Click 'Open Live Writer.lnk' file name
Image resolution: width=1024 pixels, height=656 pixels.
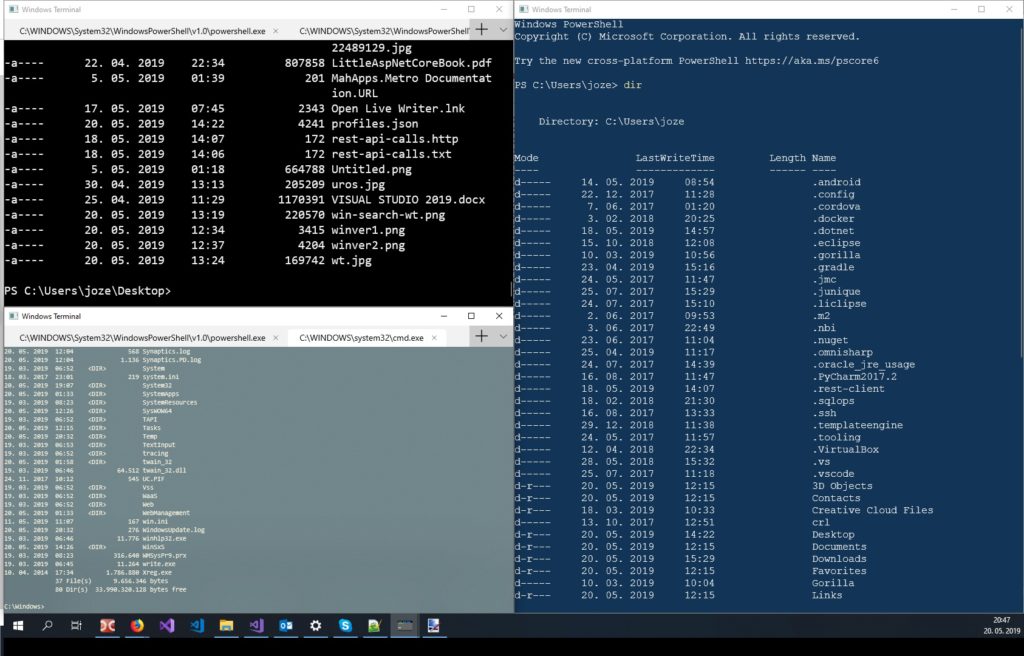point(398,108)
